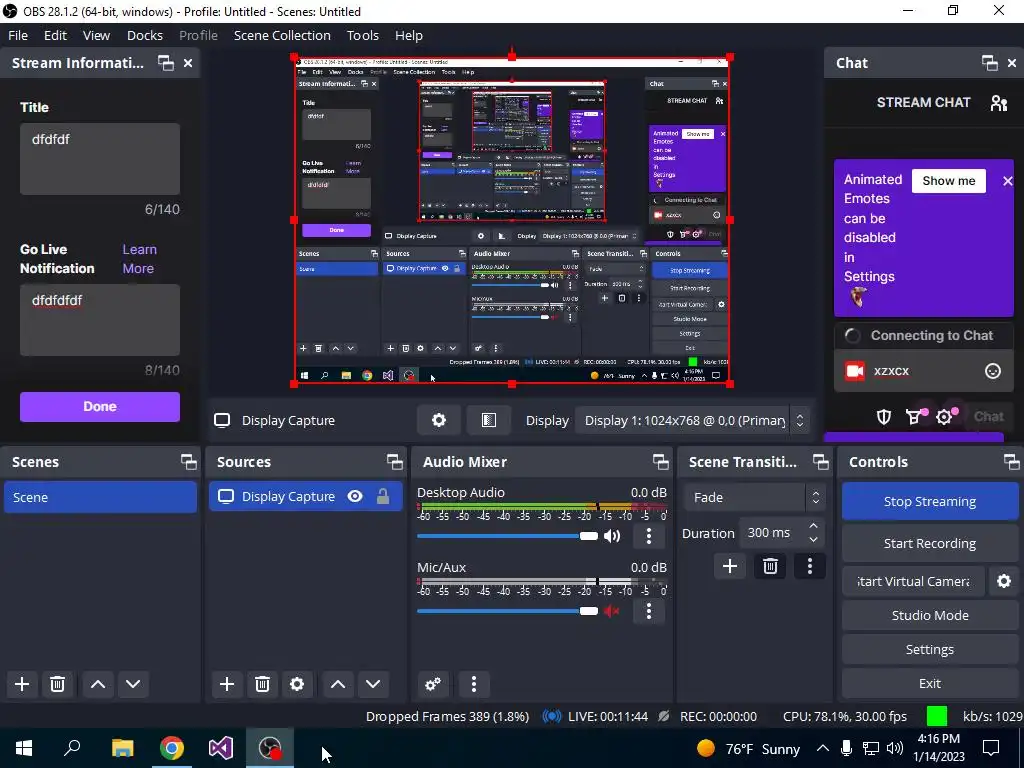Click the stream Title text field

tap(100, 159)
